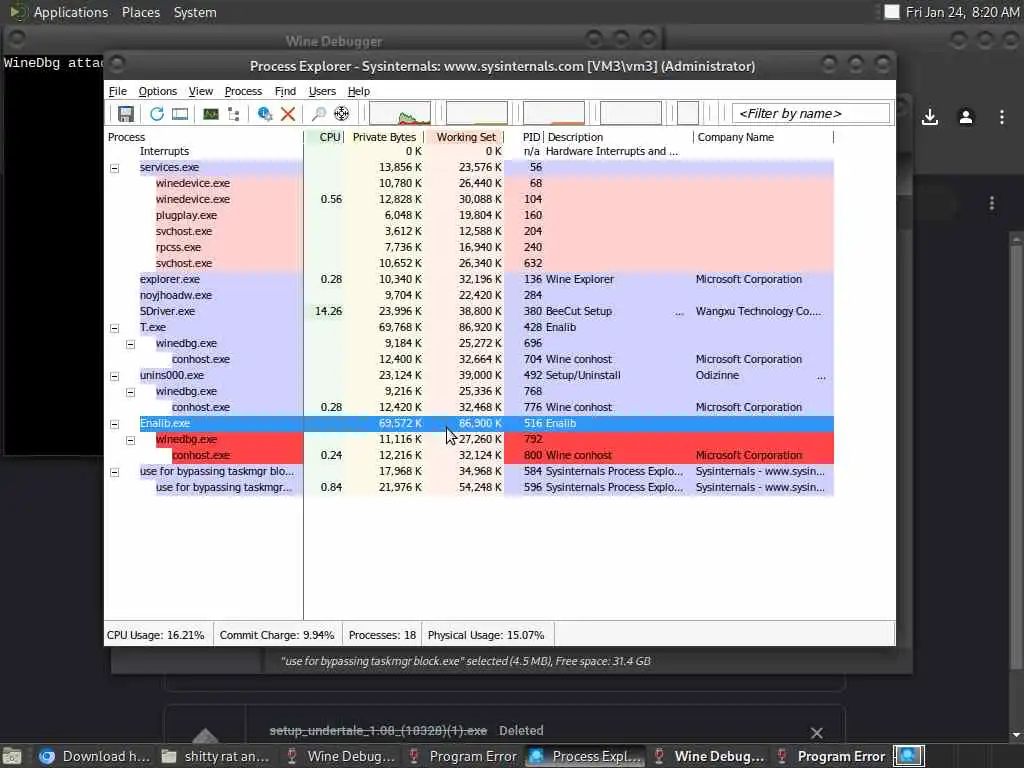Click the System Information toolbar icon
1024x768 pixels.
(210, 114)
